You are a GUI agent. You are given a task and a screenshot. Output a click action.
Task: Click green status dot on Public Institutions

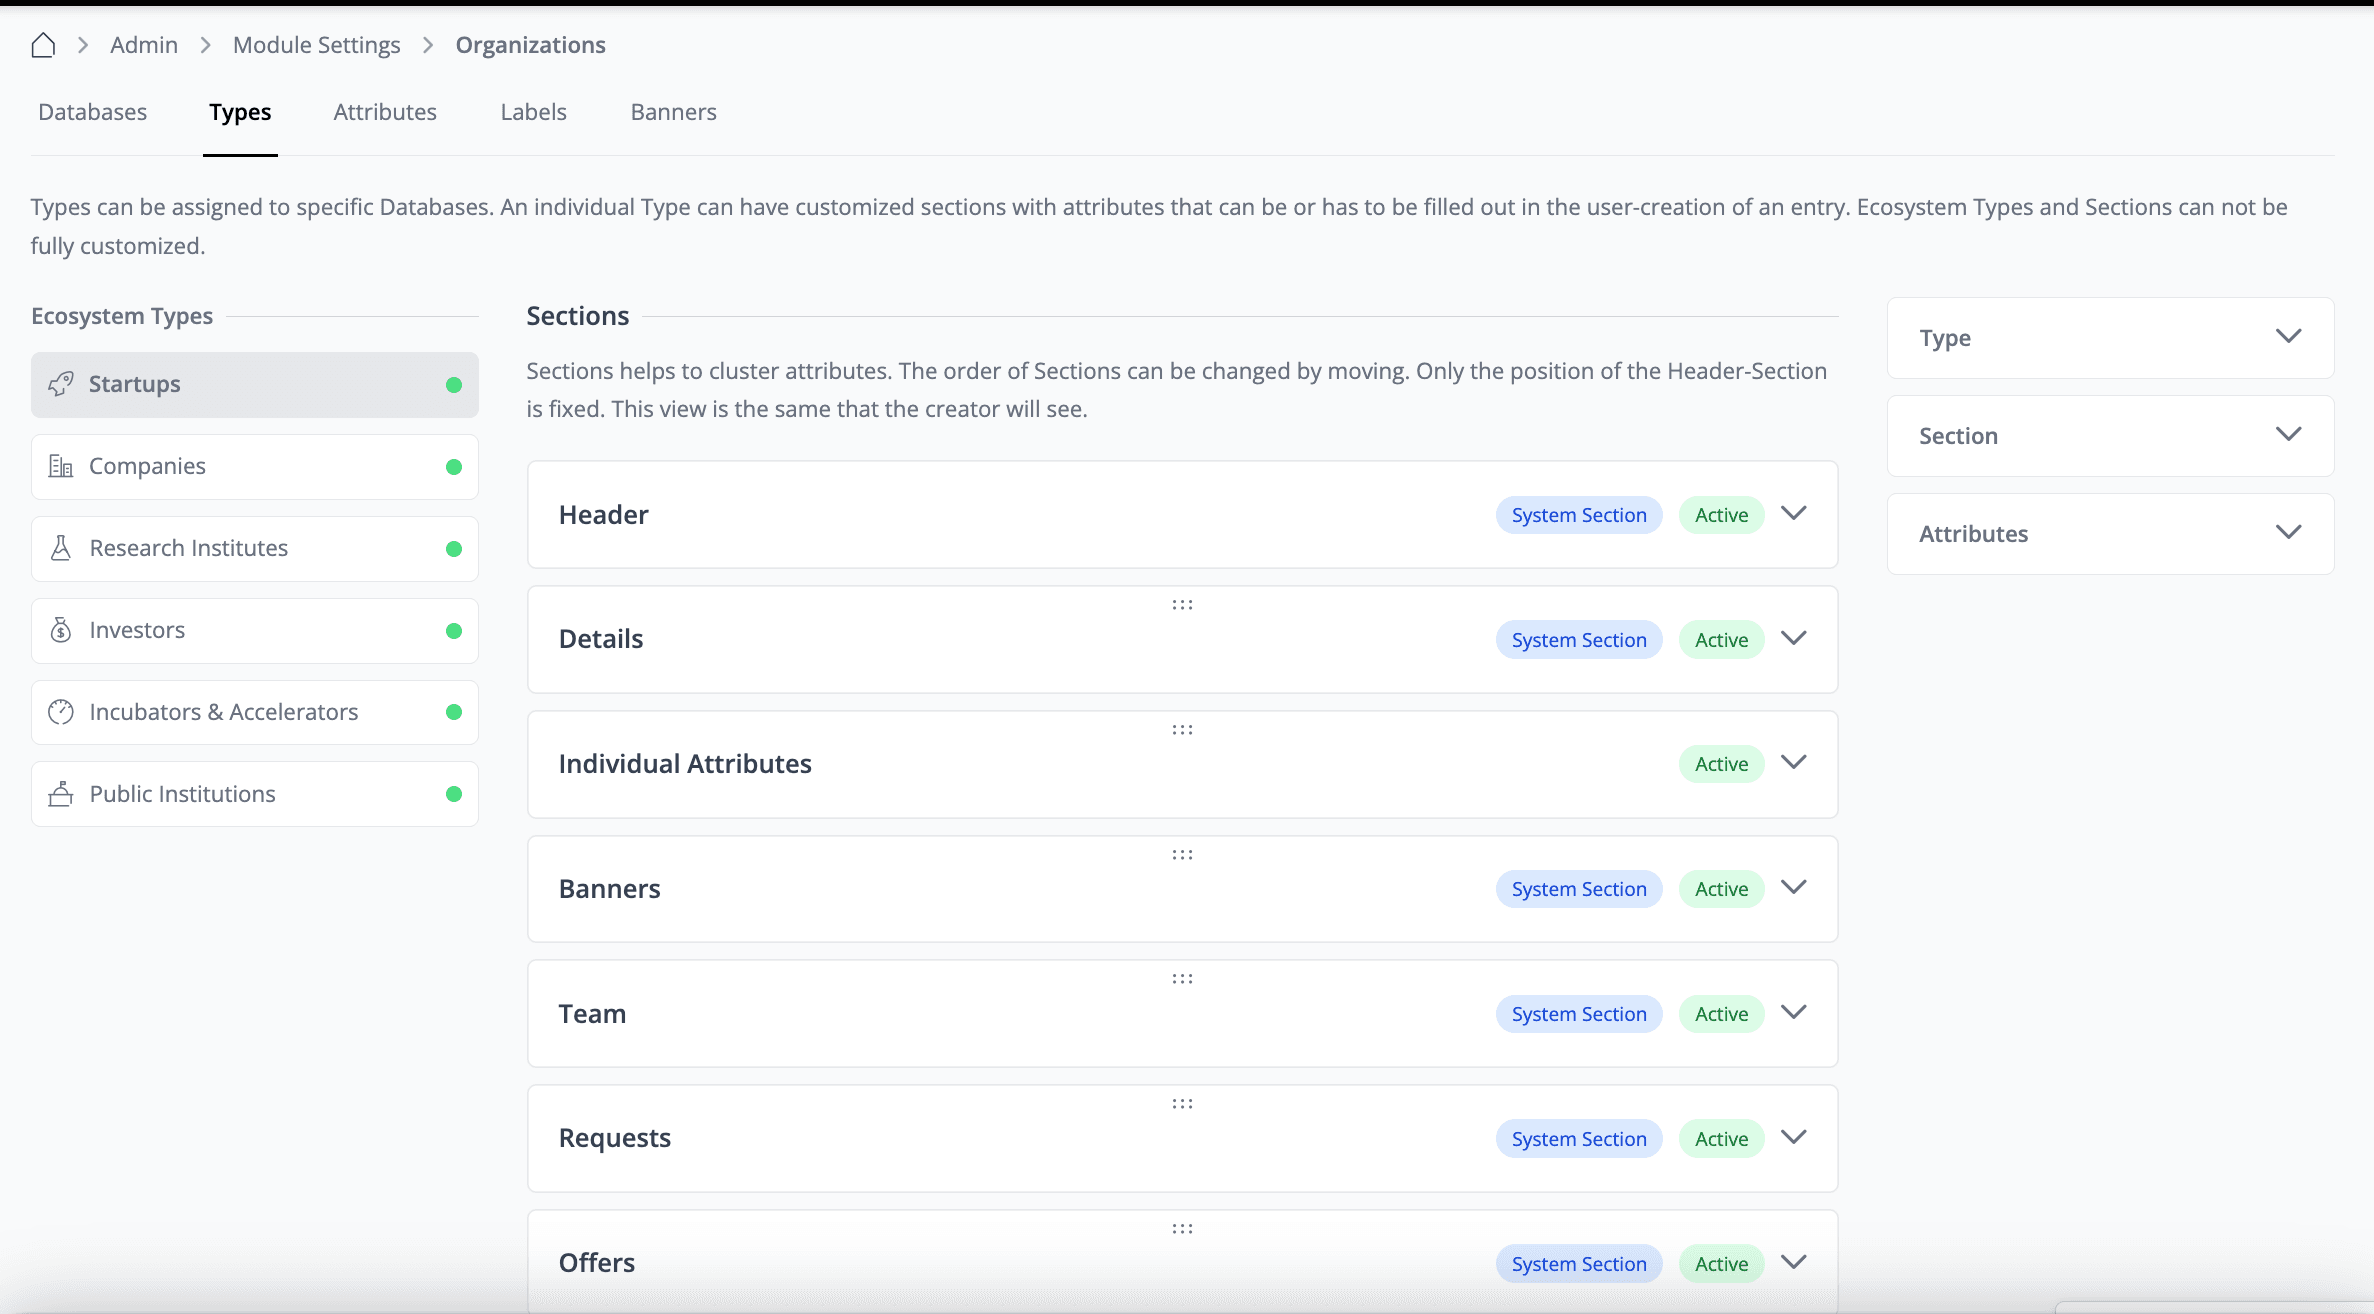coord(454,794)
